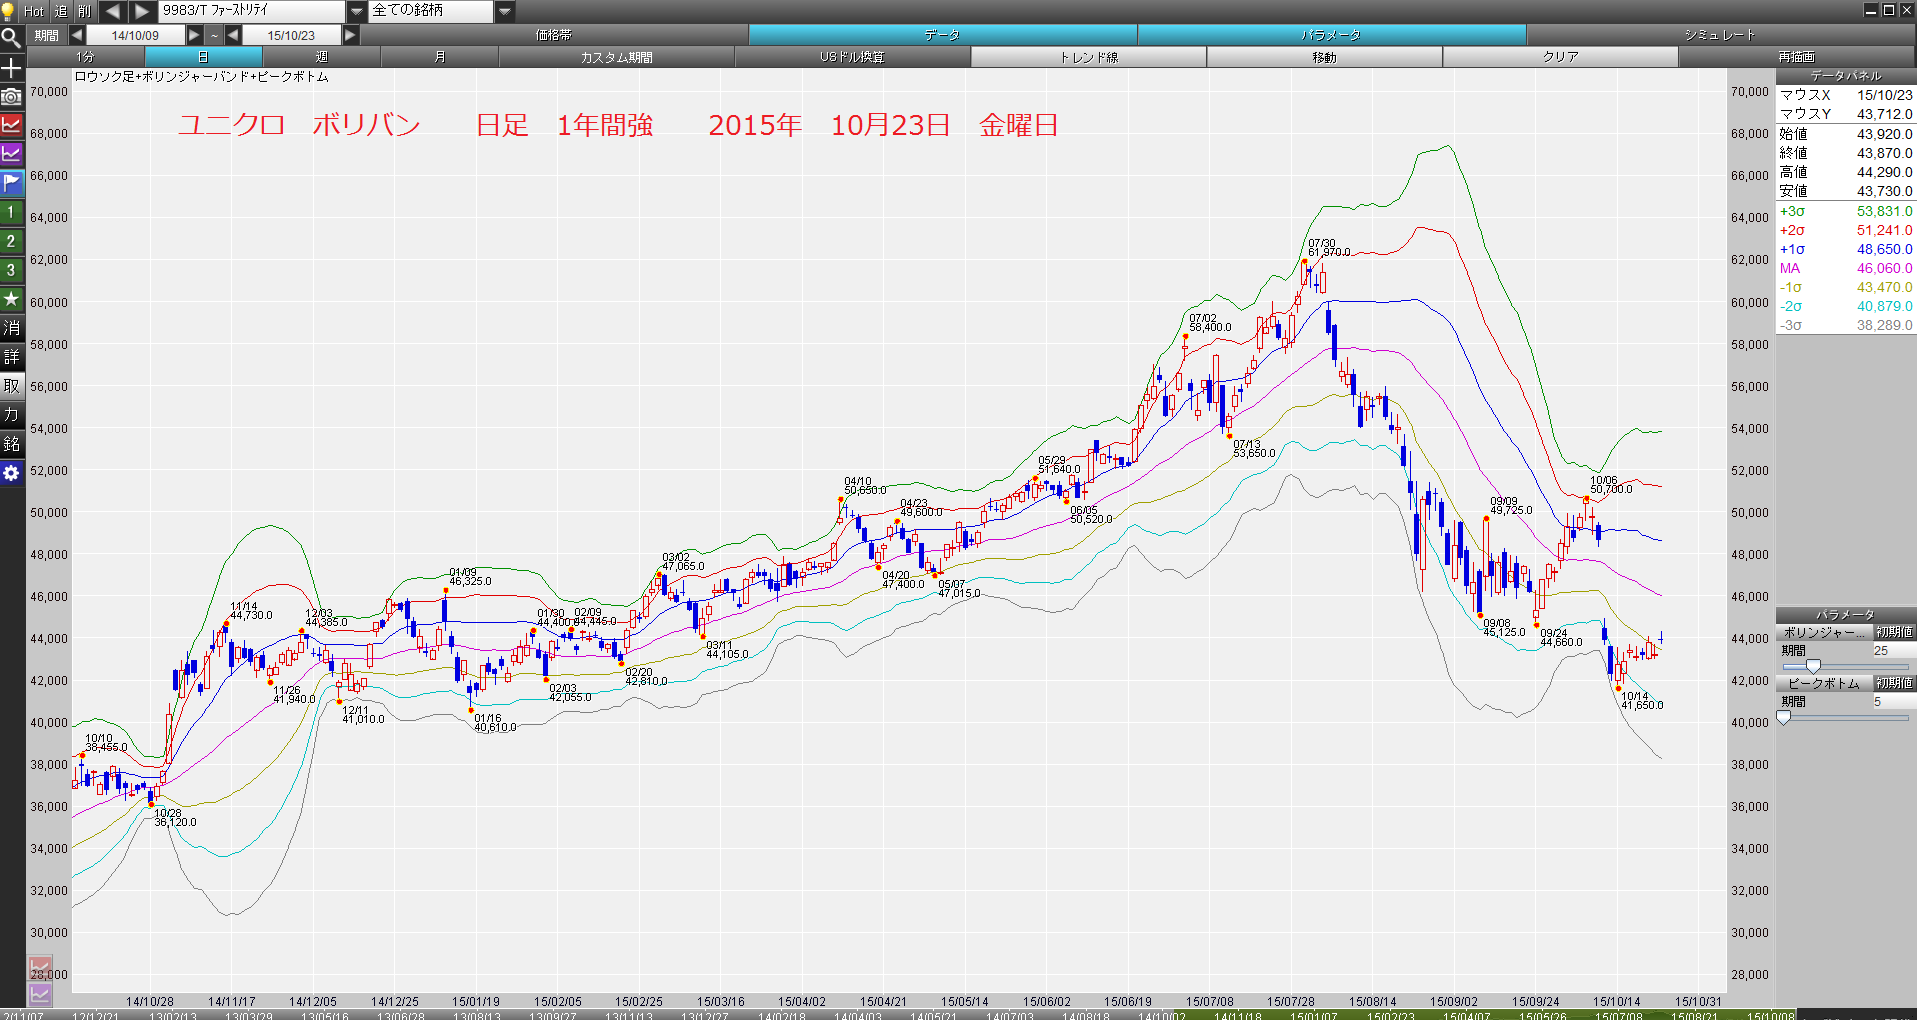Click the start date field 14/10/09
This screenshot has width=1917, height=1020.
pos(135,35)
